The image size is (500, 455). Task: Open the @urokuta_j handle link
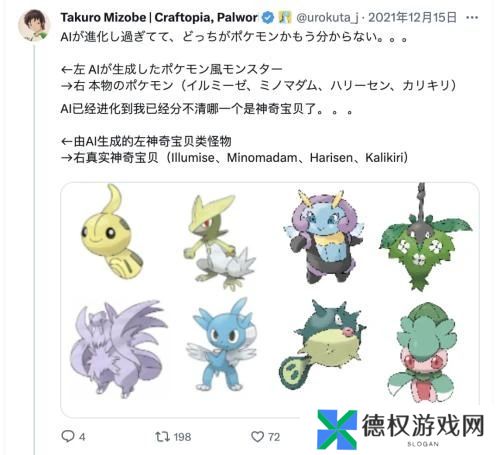327,18
